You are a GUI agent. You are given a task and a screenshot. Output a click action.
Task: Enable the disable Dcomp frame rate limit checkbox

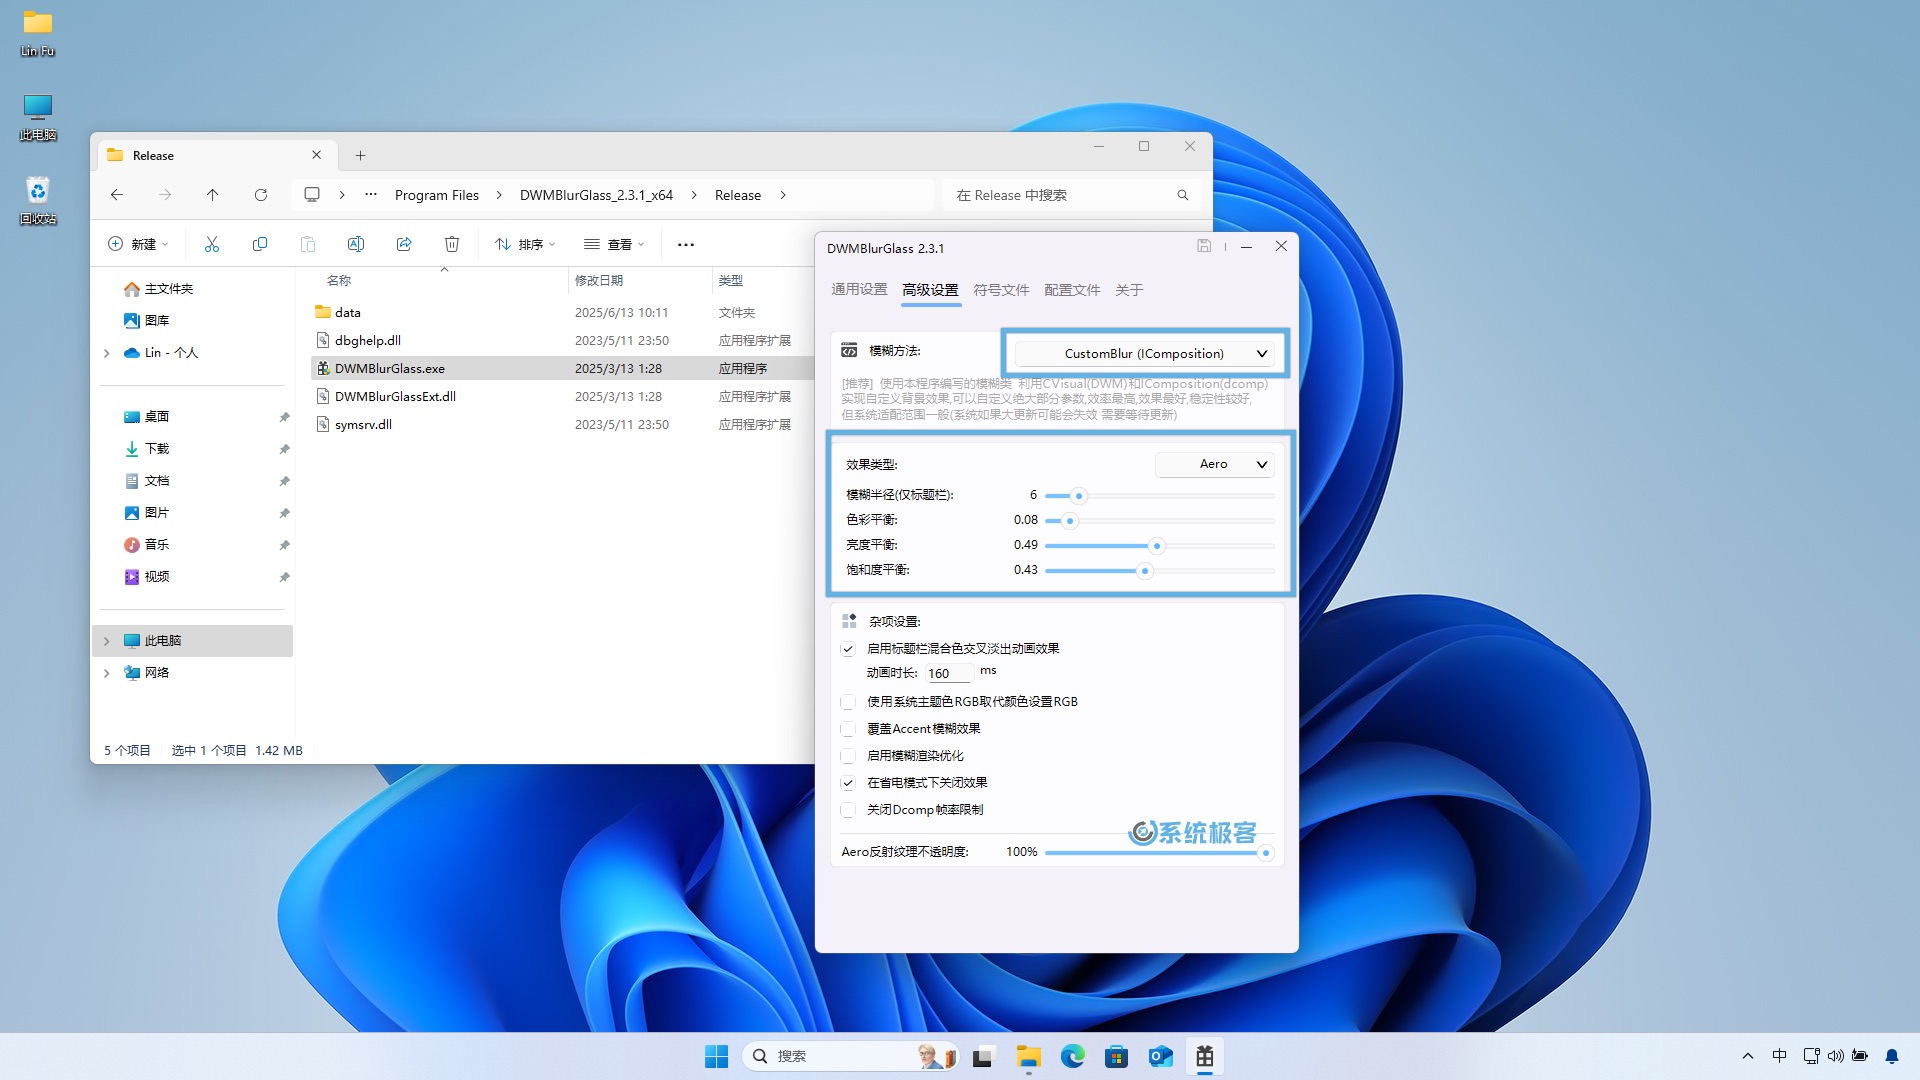848,810
